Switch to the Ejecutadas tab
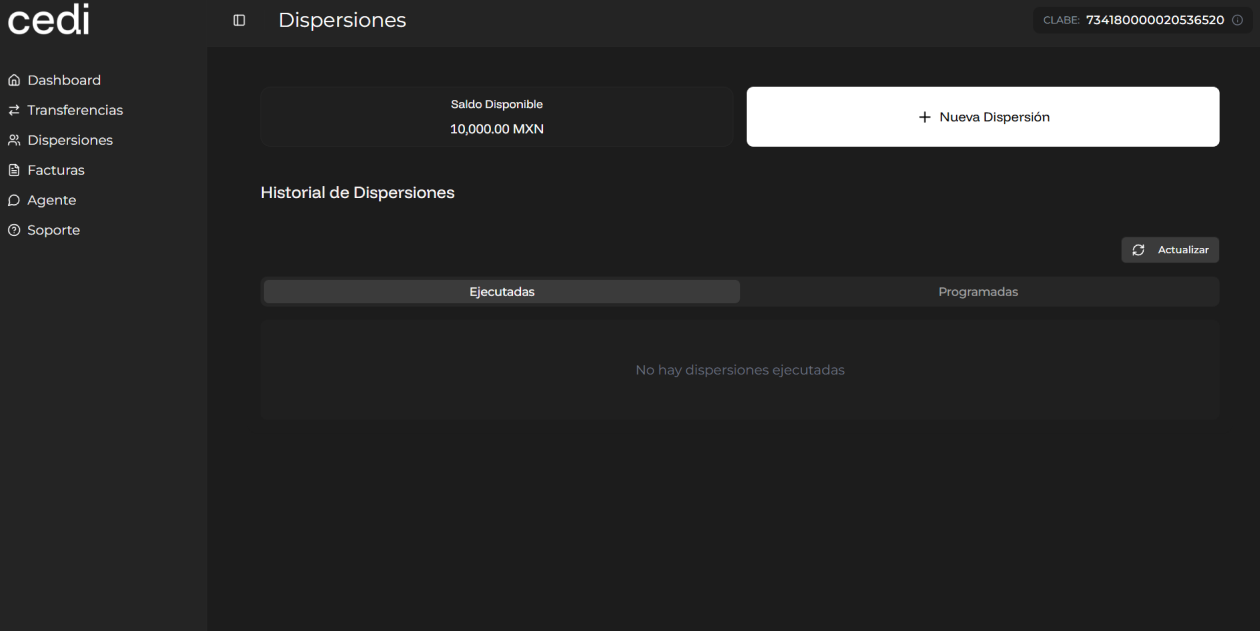The width and height of the screenshot is (1260, 631). click(x=502, y=292)
